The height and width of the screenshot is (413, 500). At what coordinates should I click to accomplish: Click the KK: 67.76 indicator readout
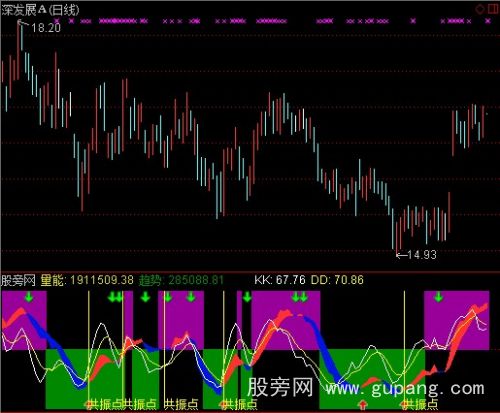(x=280, y=280)
